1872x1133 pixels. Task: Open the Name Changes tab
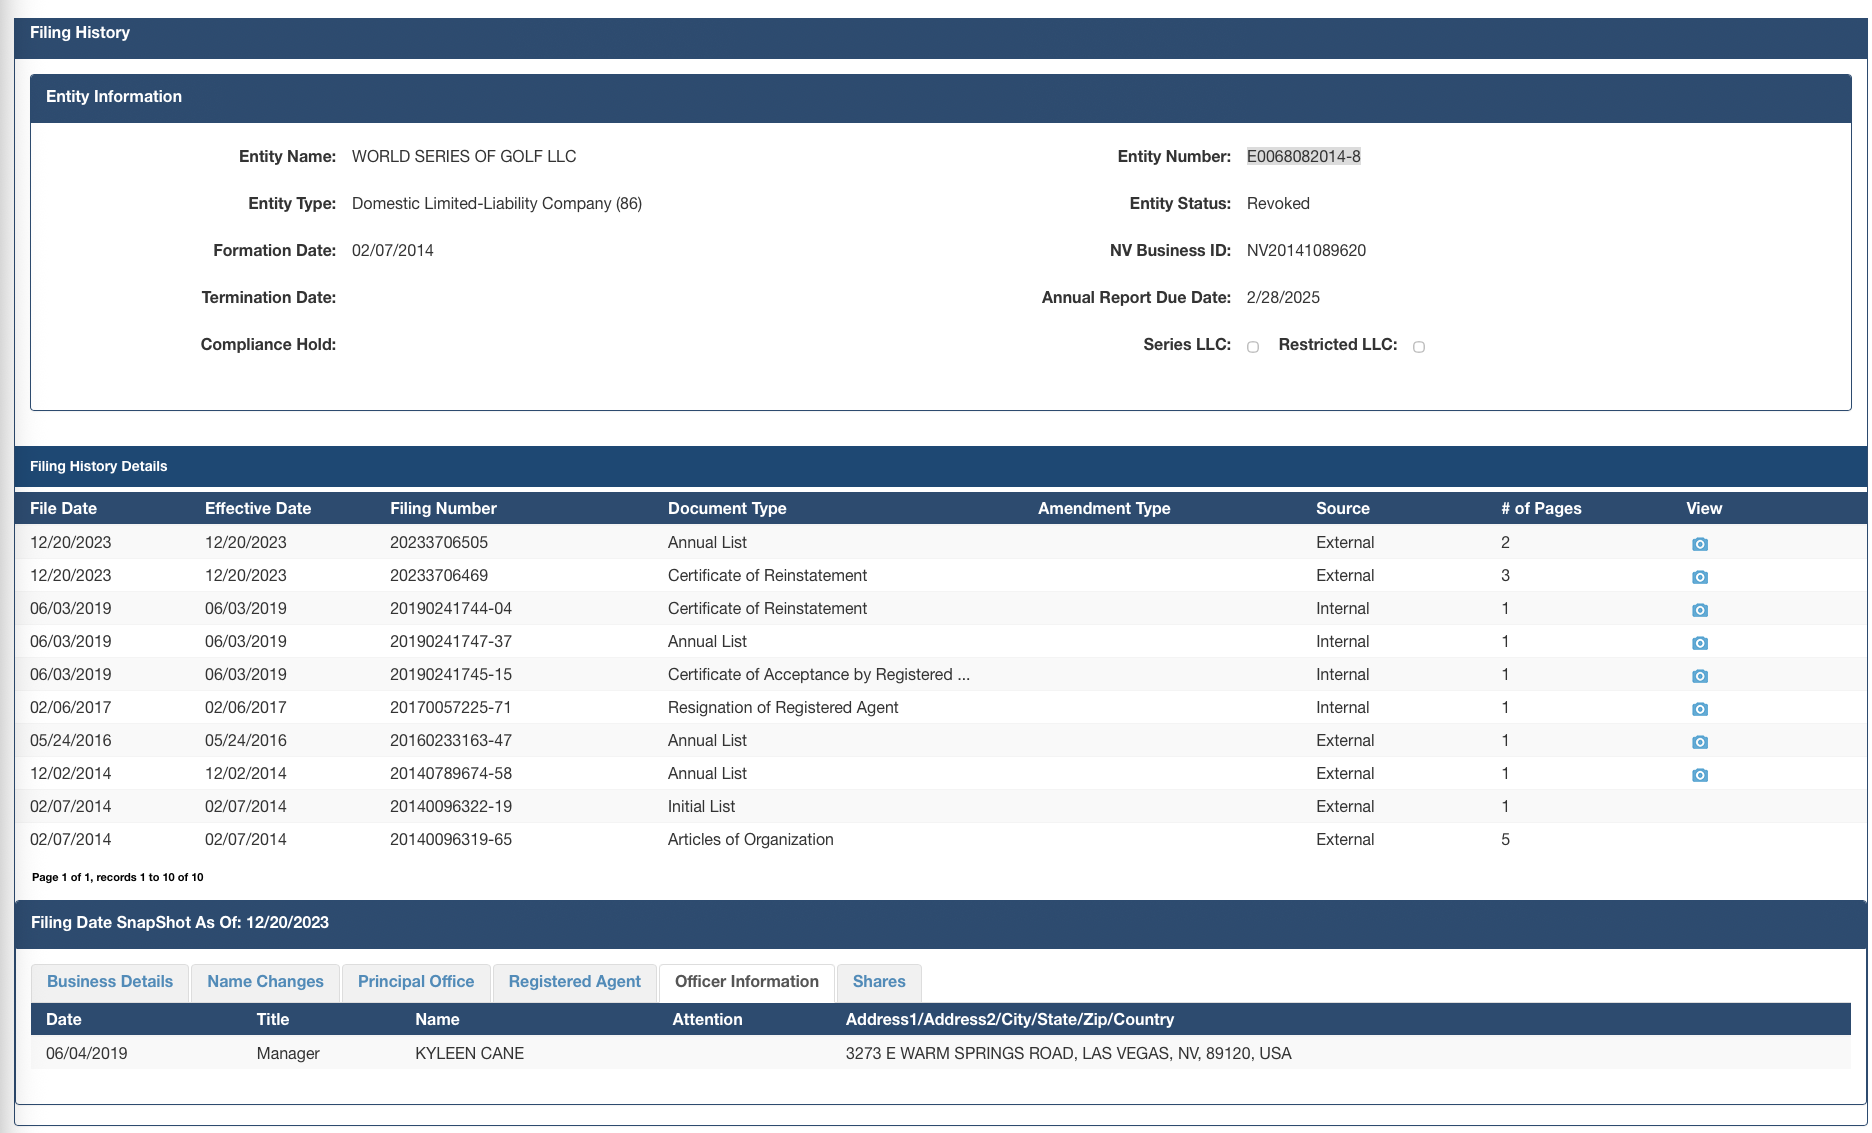tap(265, 982)
